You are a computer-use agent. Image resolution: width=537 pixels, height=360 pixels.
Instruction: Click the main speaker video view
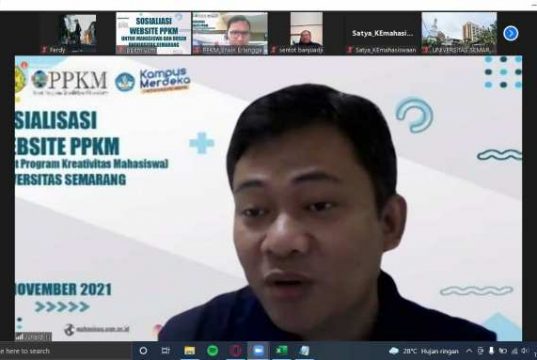coord(268,198)
